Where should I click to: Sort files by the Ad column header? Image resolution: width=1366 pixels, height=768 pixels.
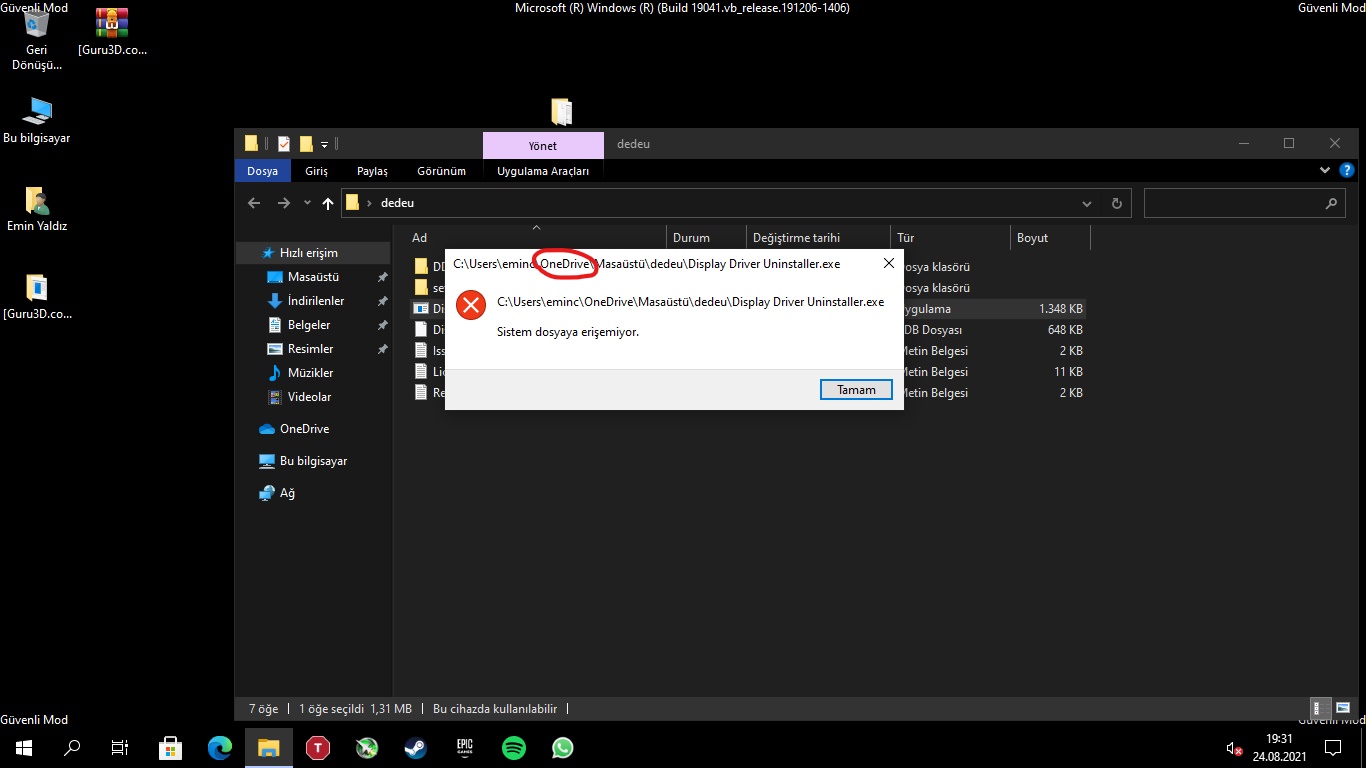535,238
